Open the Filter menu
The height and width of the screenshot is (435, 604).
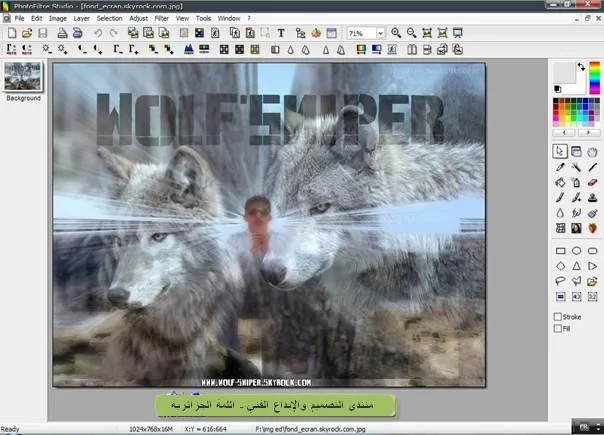click(x=161, y=18)
